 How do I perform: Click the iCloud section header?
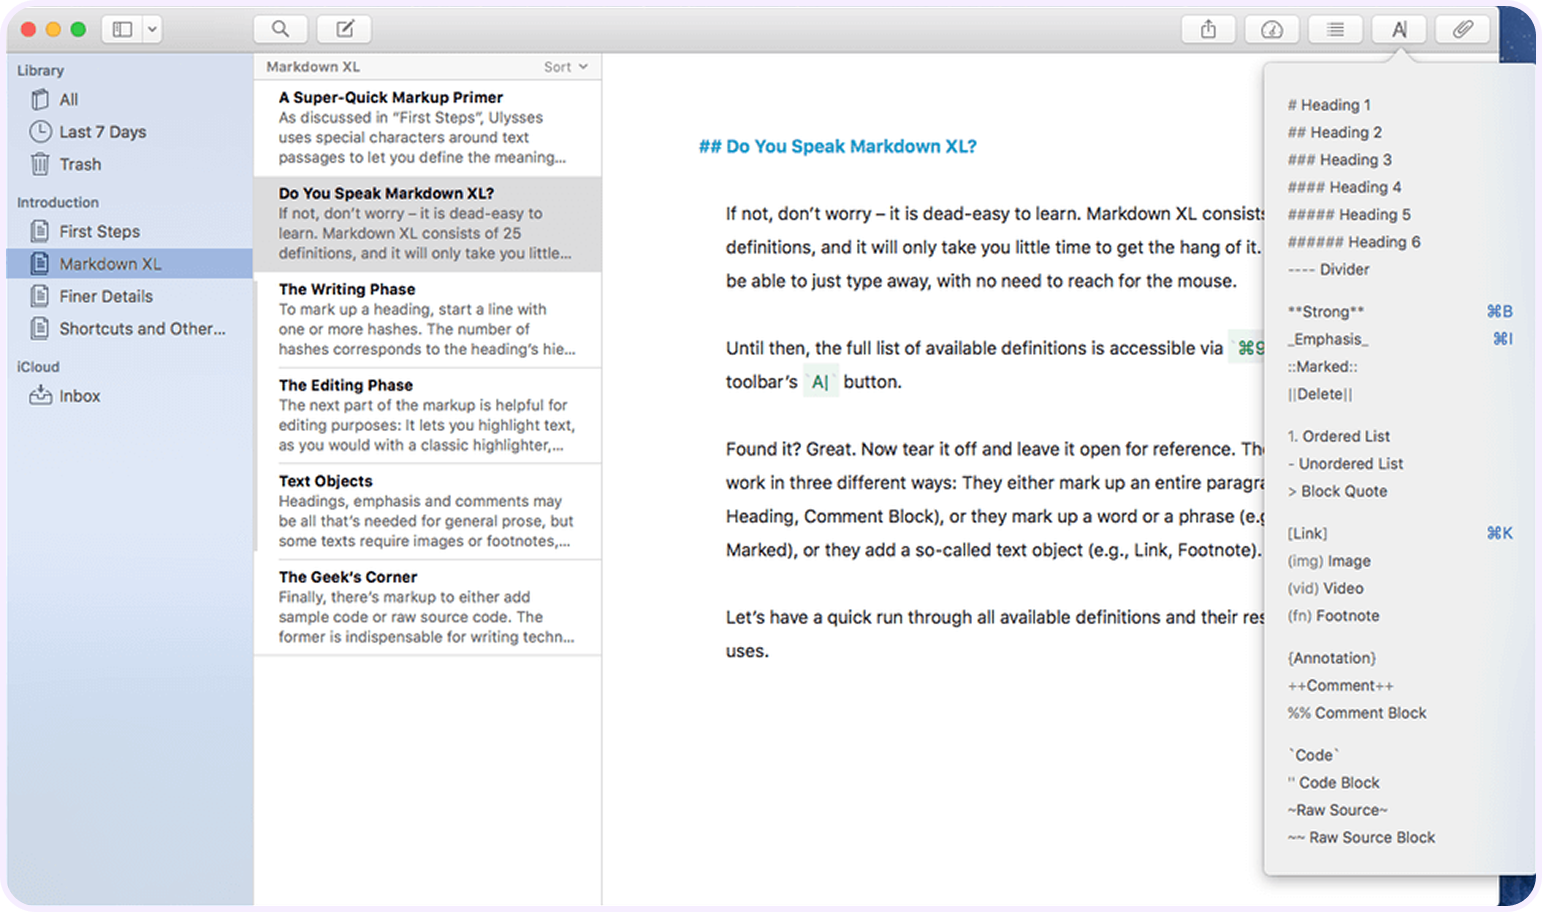(38, 367)
